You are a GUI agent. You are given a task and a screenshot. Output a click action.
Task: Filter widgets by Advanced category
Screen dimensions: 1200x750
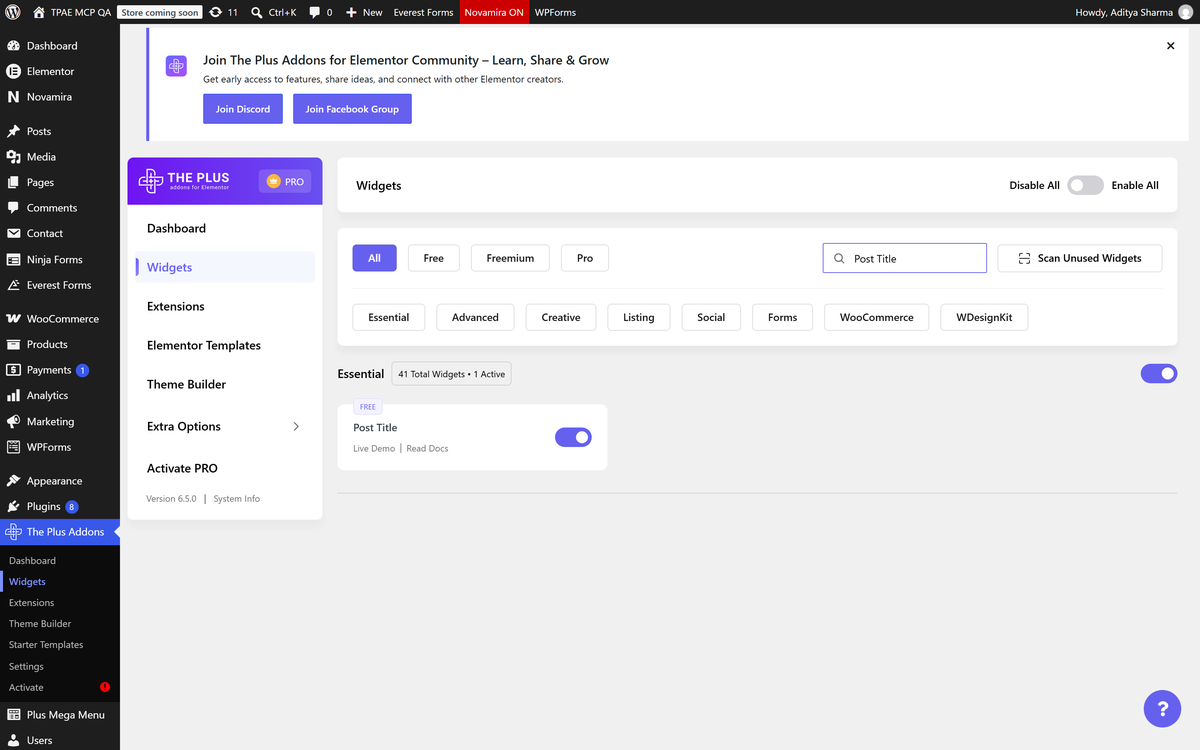pyautogui.click(x=475, y=317)
